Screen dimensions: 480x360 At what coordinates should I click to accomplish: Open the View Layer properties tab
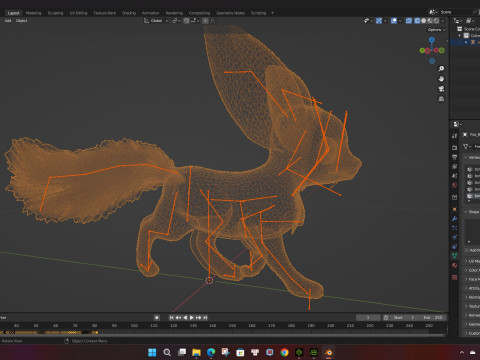pos(455,166)
